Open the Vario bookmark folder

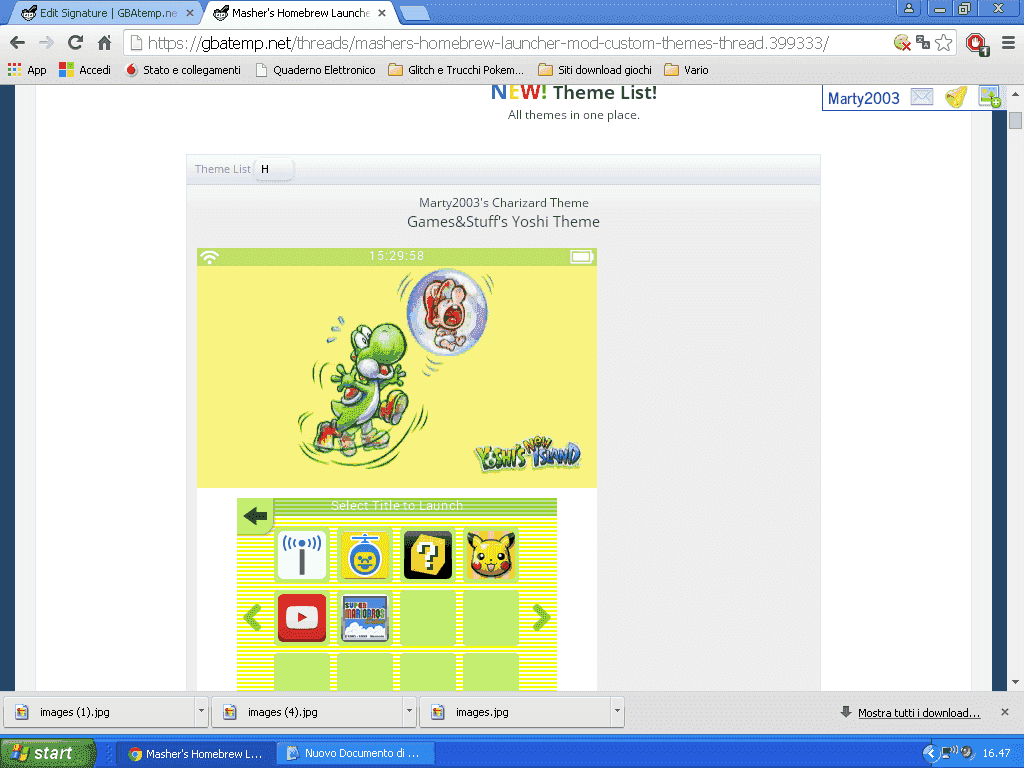pos(686,70)
